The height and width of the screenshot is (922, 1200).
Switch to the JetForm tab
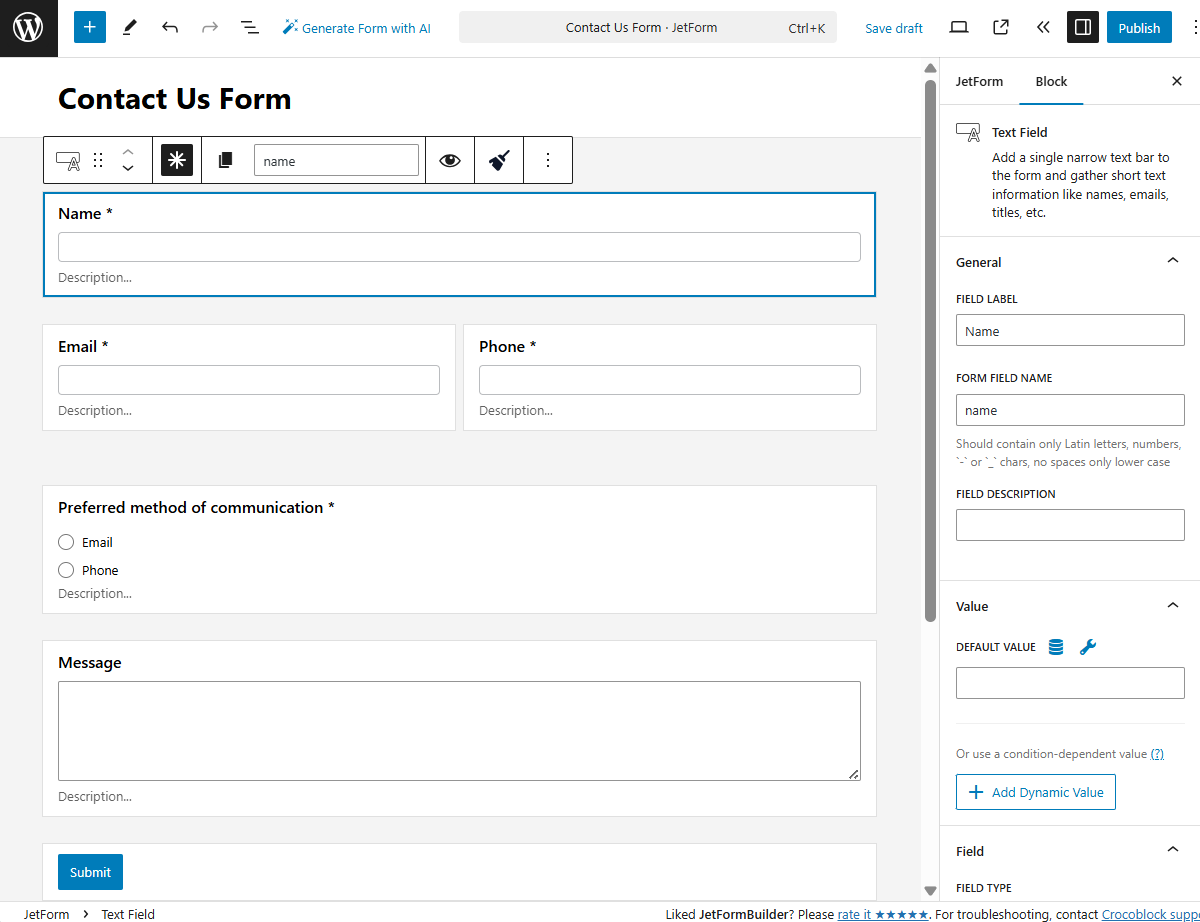click(x=979, y=81)
